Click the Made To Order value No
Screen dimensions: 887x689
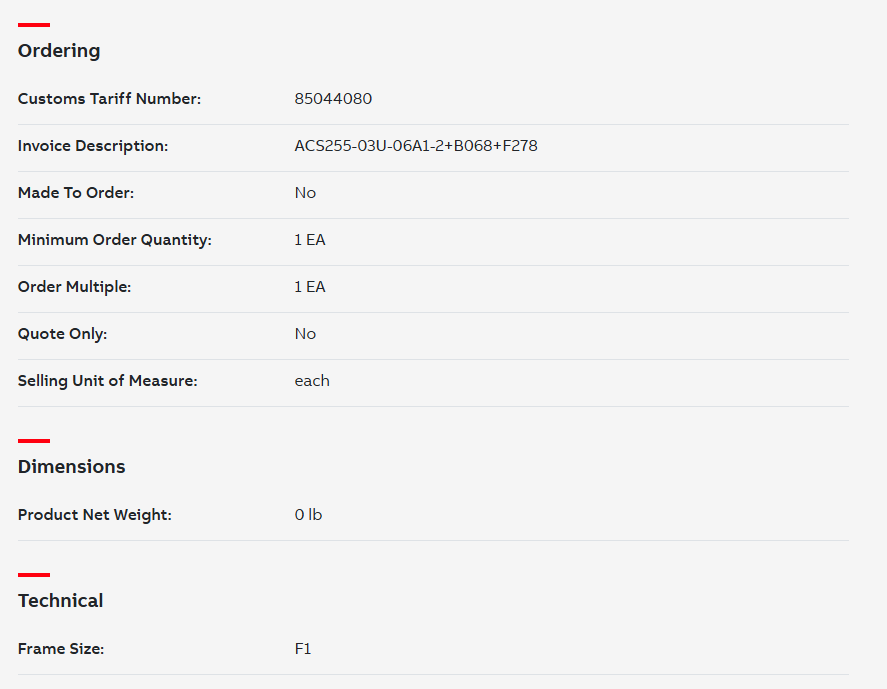tap(305, 192)
